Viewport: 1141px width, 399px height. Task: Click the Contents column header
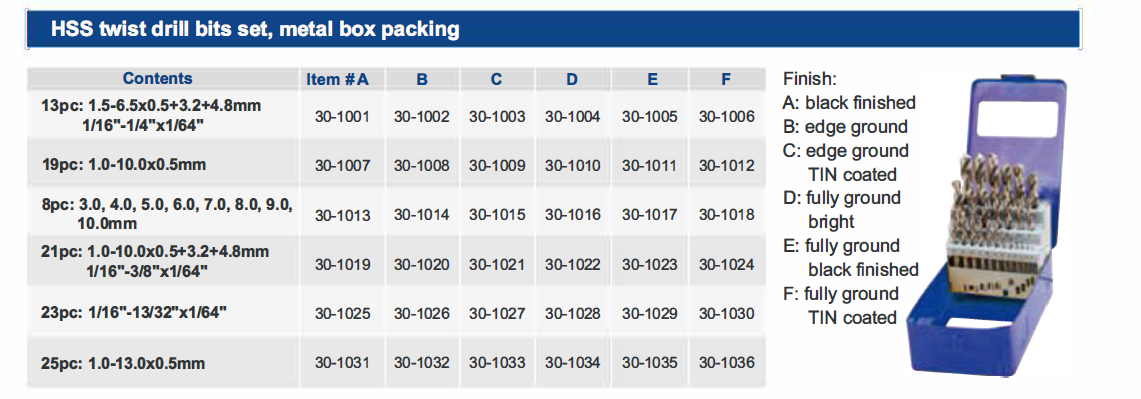(x=157, y=79)
